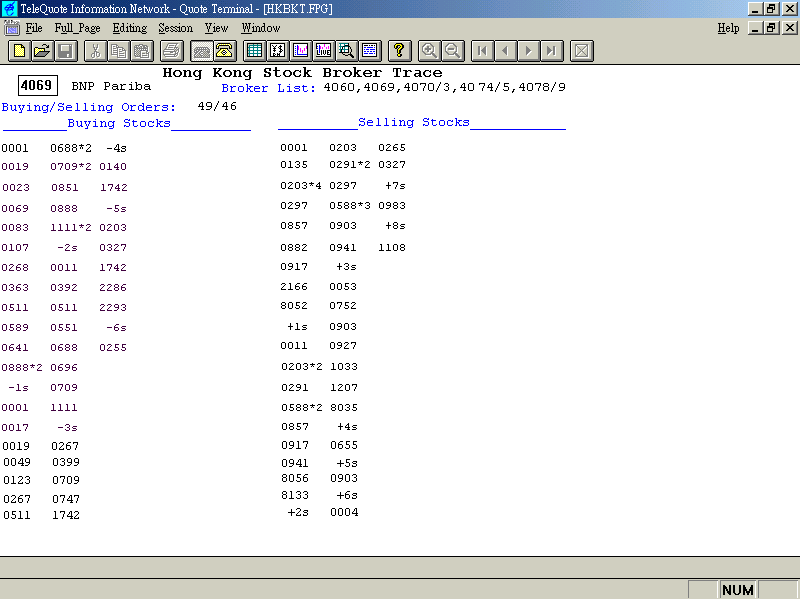800x600 pixels.
Task: Click the Cut scissors icon
Action: coord(95,51)
